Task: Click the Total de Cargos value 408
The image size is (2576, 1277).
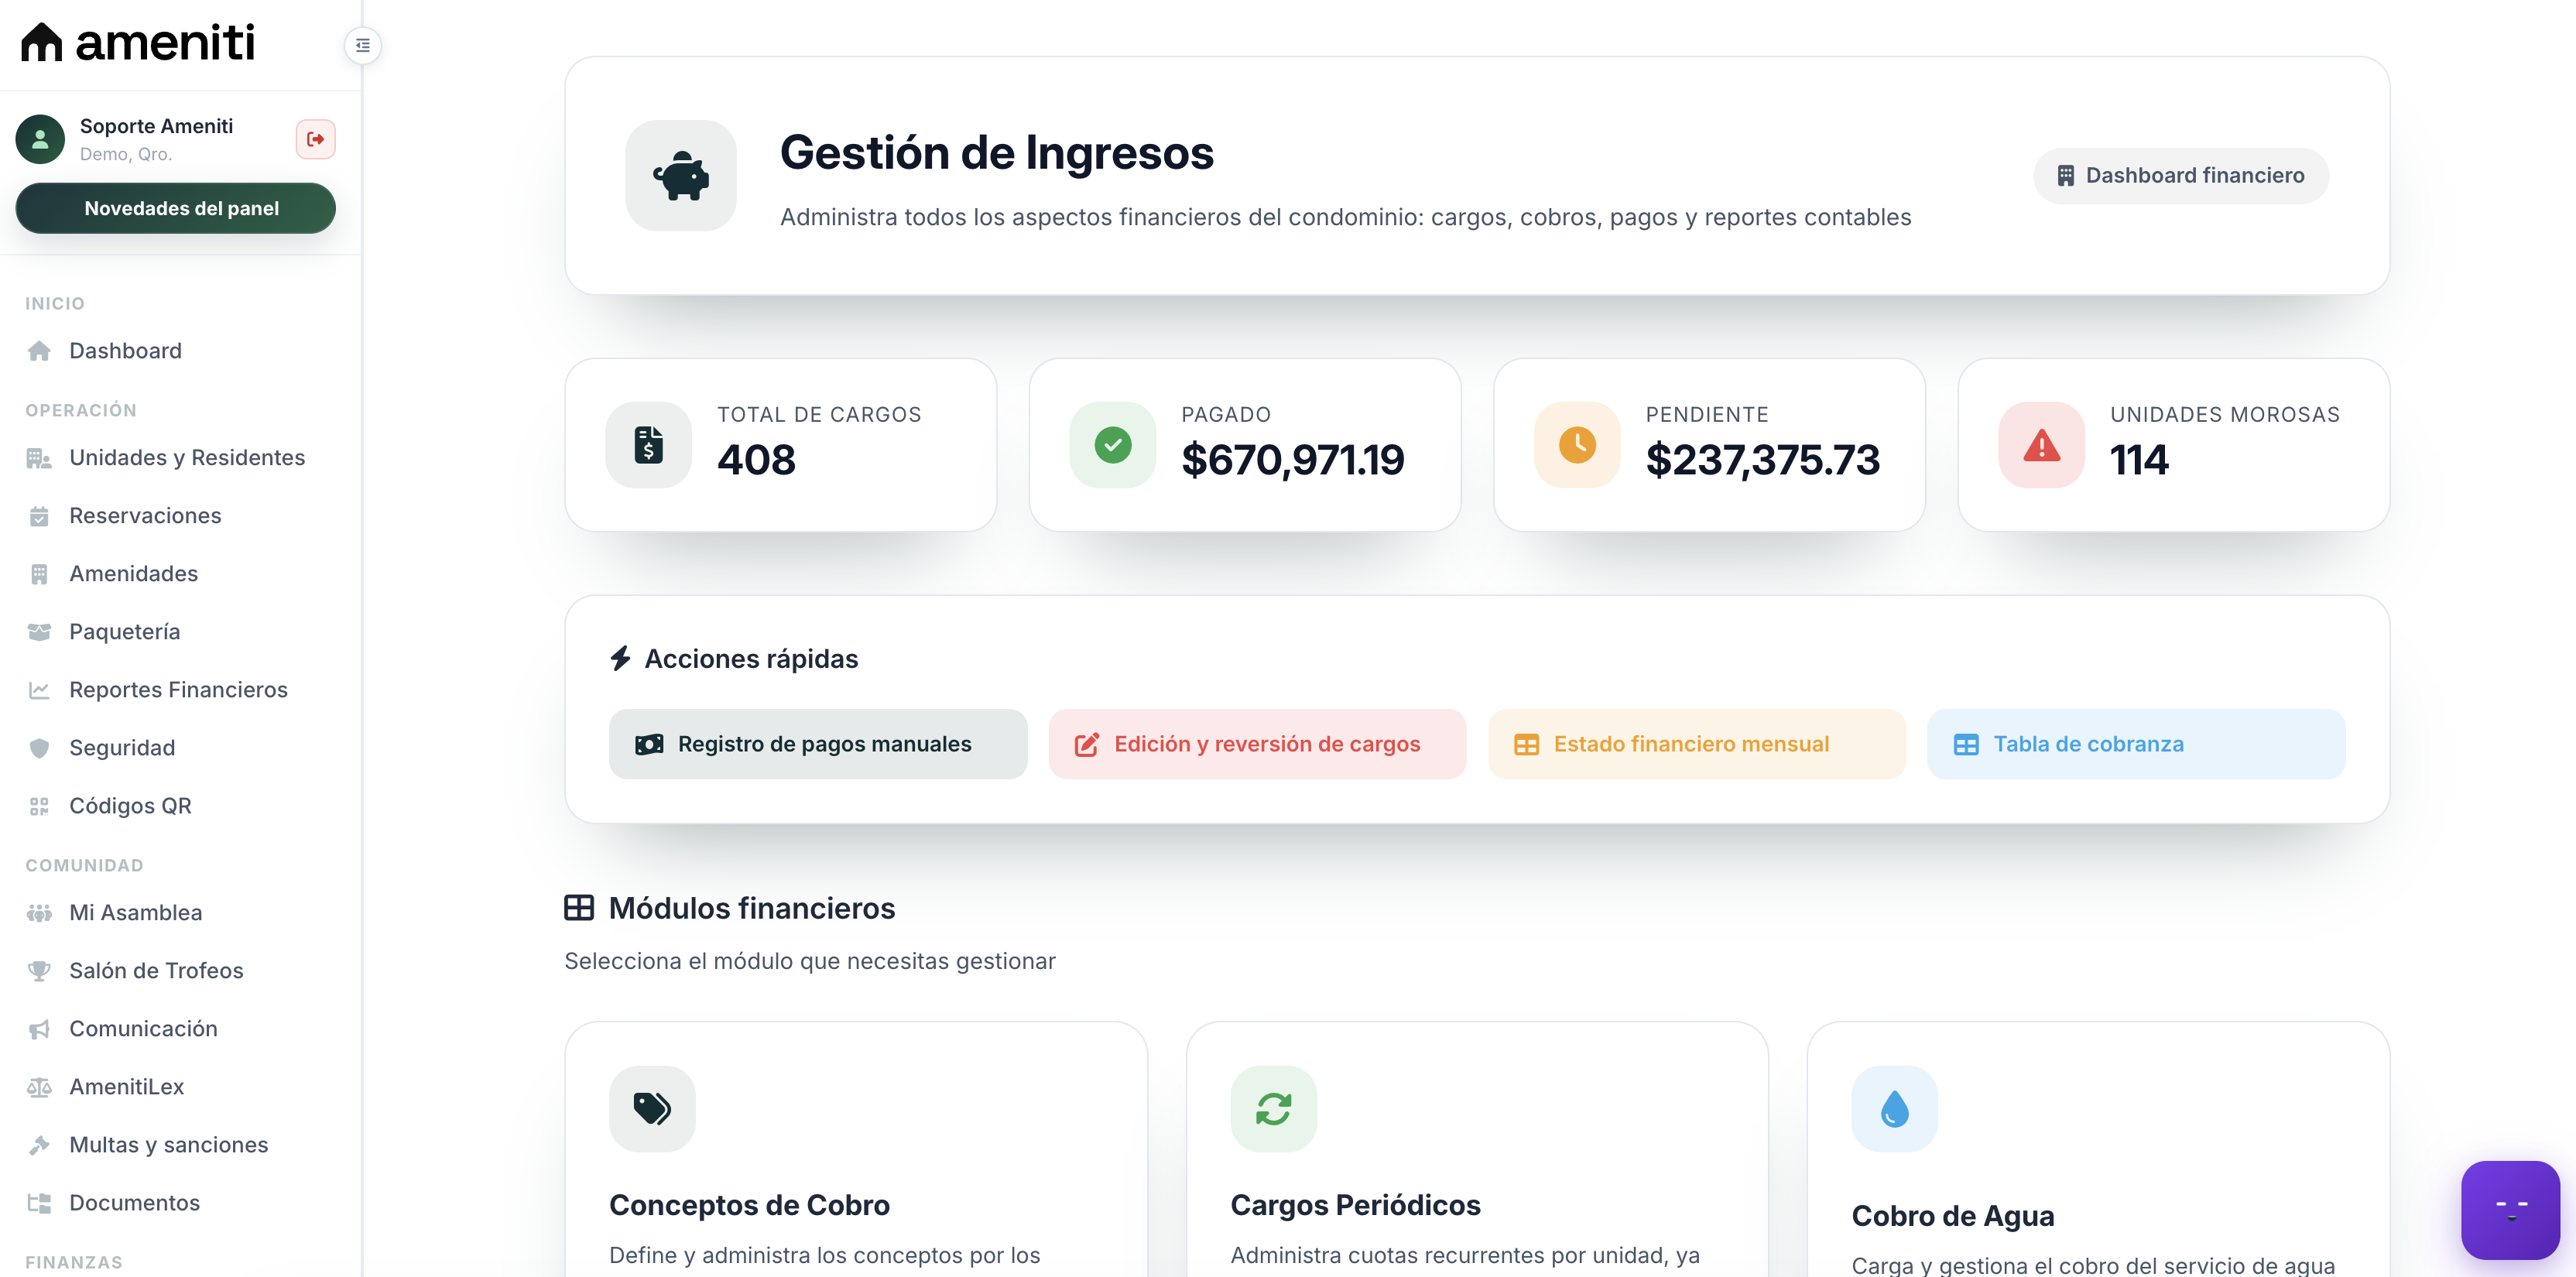Action: click(757, 460)
